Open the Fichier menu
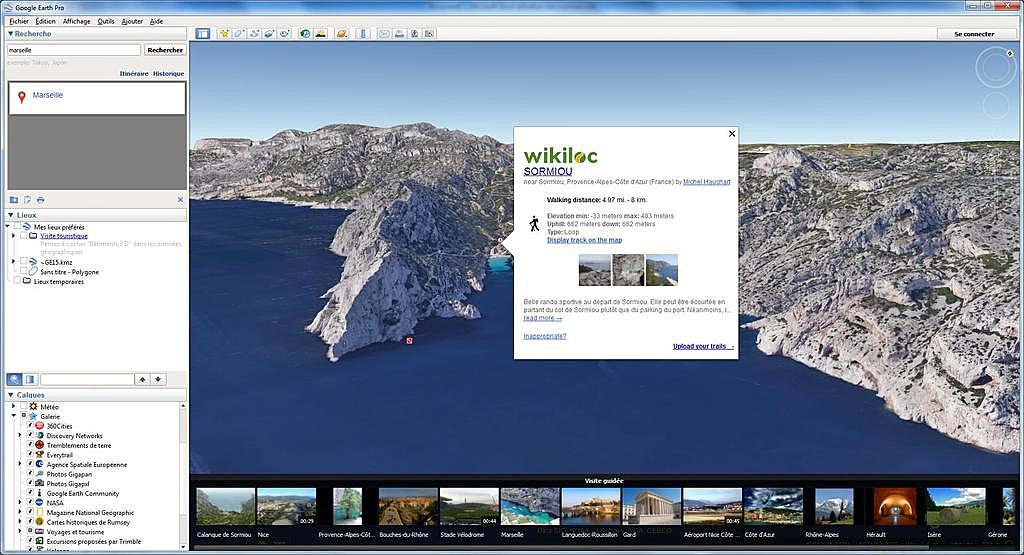Screen dimensions: 1024x555 click(19, 21)
